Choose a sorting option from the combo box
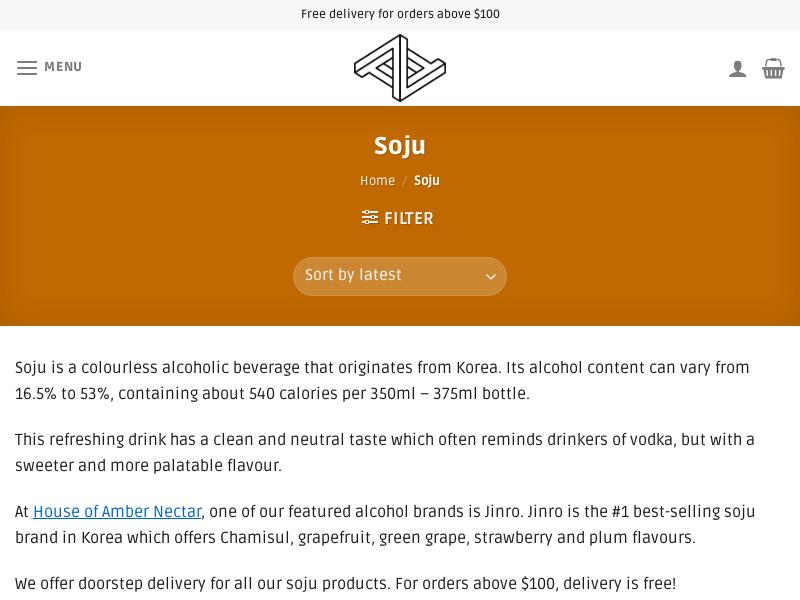Viewport: 800px width, 600px height. [400, 276]
